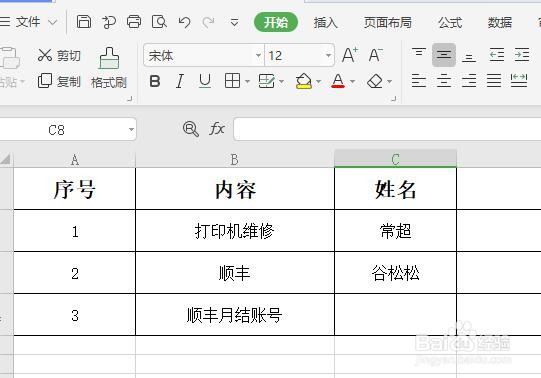Apply cell borders icon
The height and width of the screenshot is (378, 541).
232,81
